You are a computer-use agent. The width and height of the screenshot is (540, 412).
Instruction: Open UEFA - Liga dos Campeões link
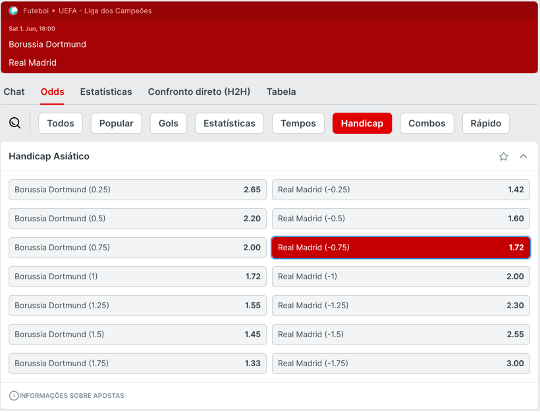point(105,11)
